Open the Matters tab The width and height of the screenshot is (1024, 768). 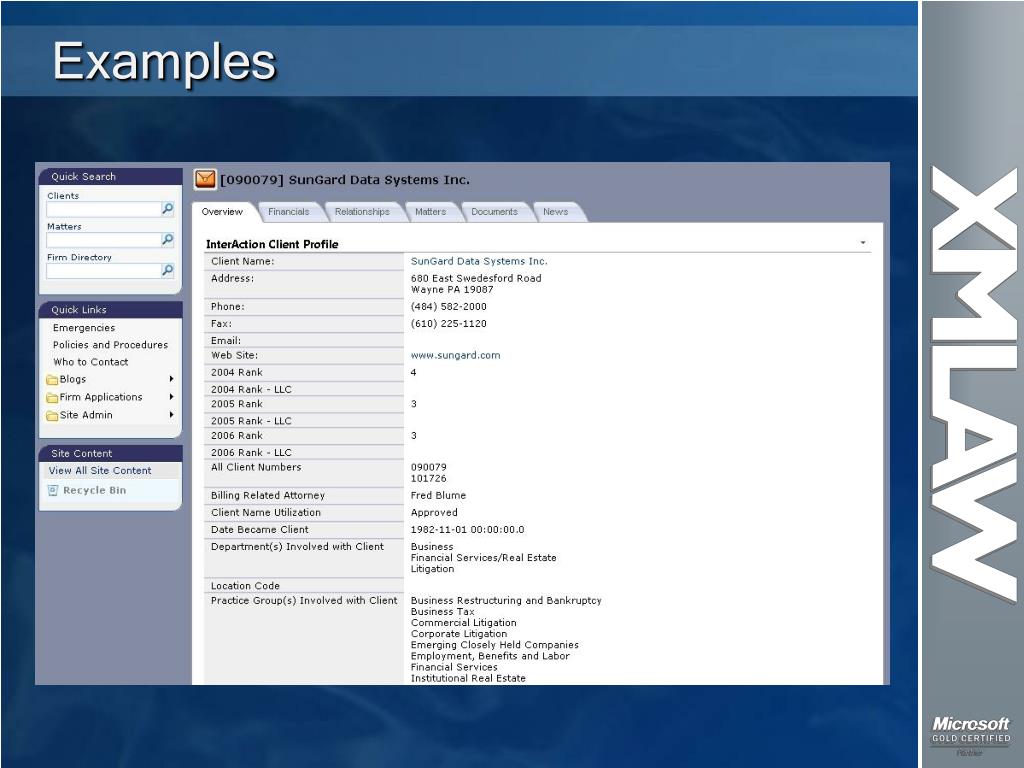[x=430, y=212]
